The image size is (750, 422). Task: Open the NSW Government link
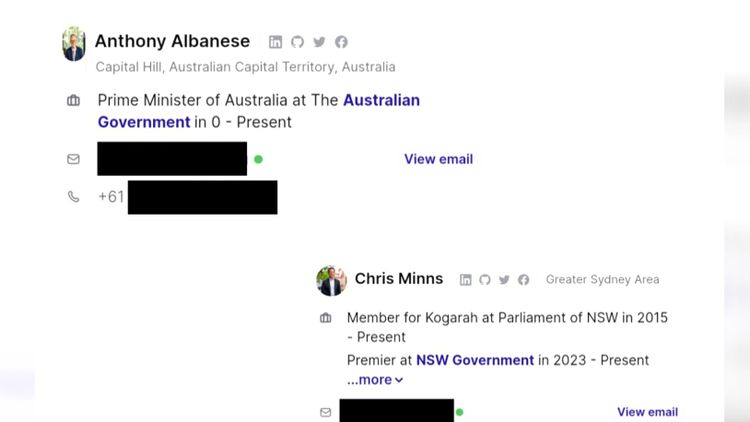tap(475, 360)
